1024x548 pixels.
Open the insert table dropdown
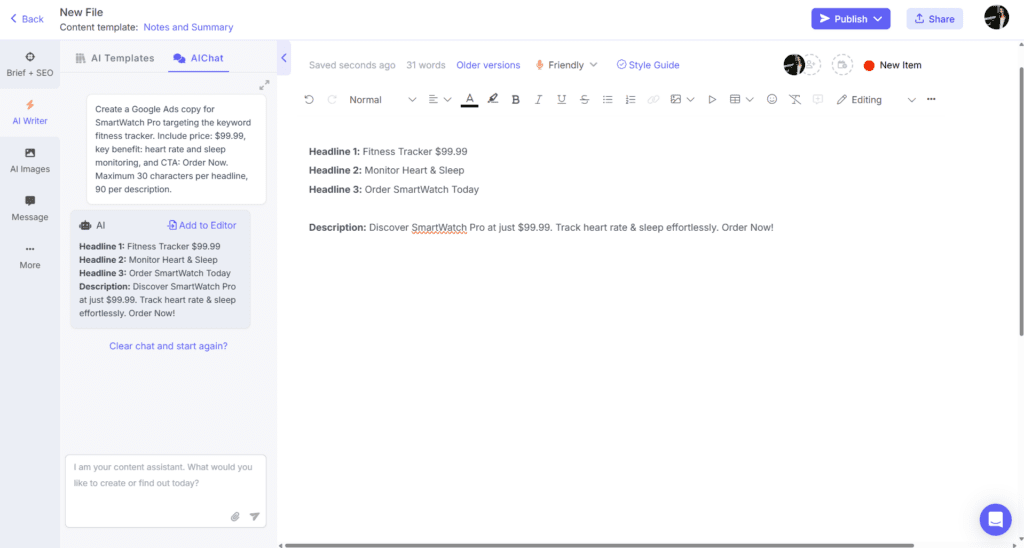coord(741,99)
